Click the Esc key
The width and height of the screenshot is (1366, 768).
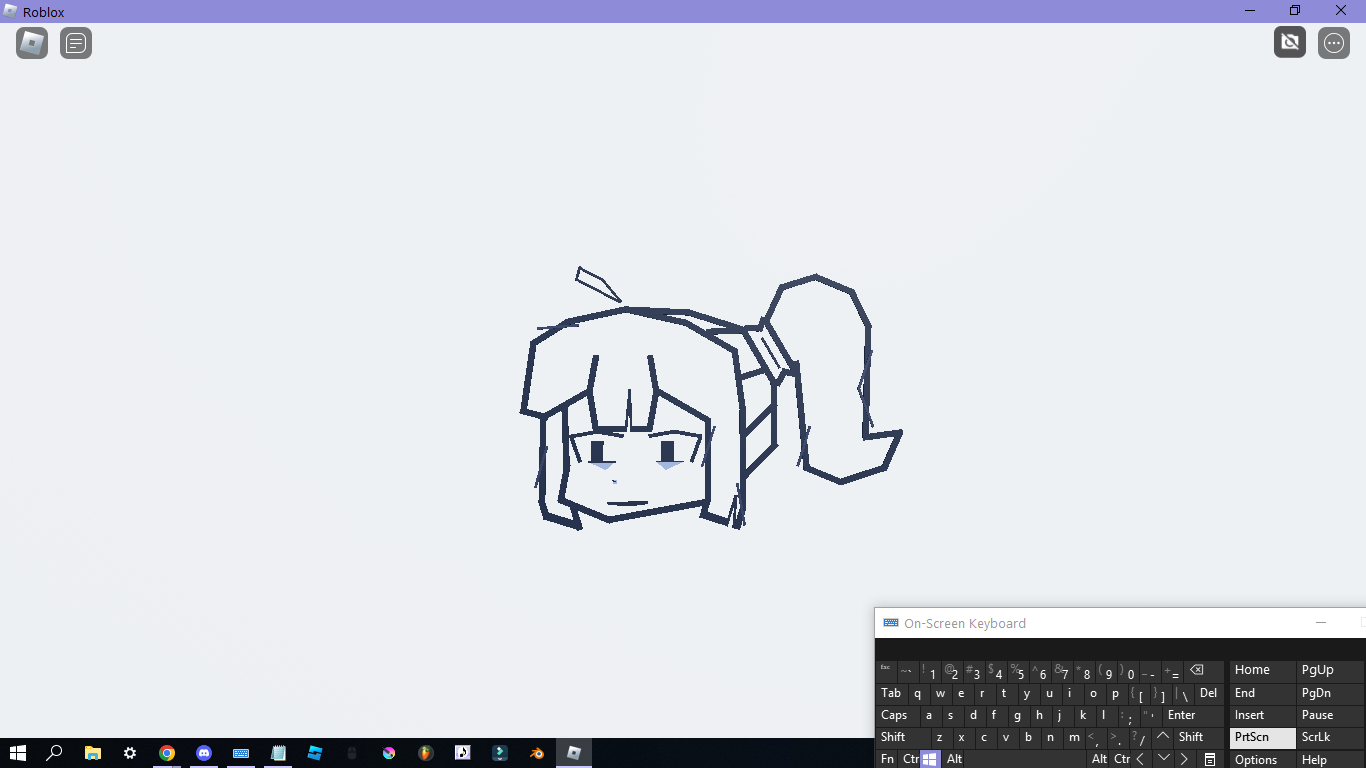coord(886,671)
